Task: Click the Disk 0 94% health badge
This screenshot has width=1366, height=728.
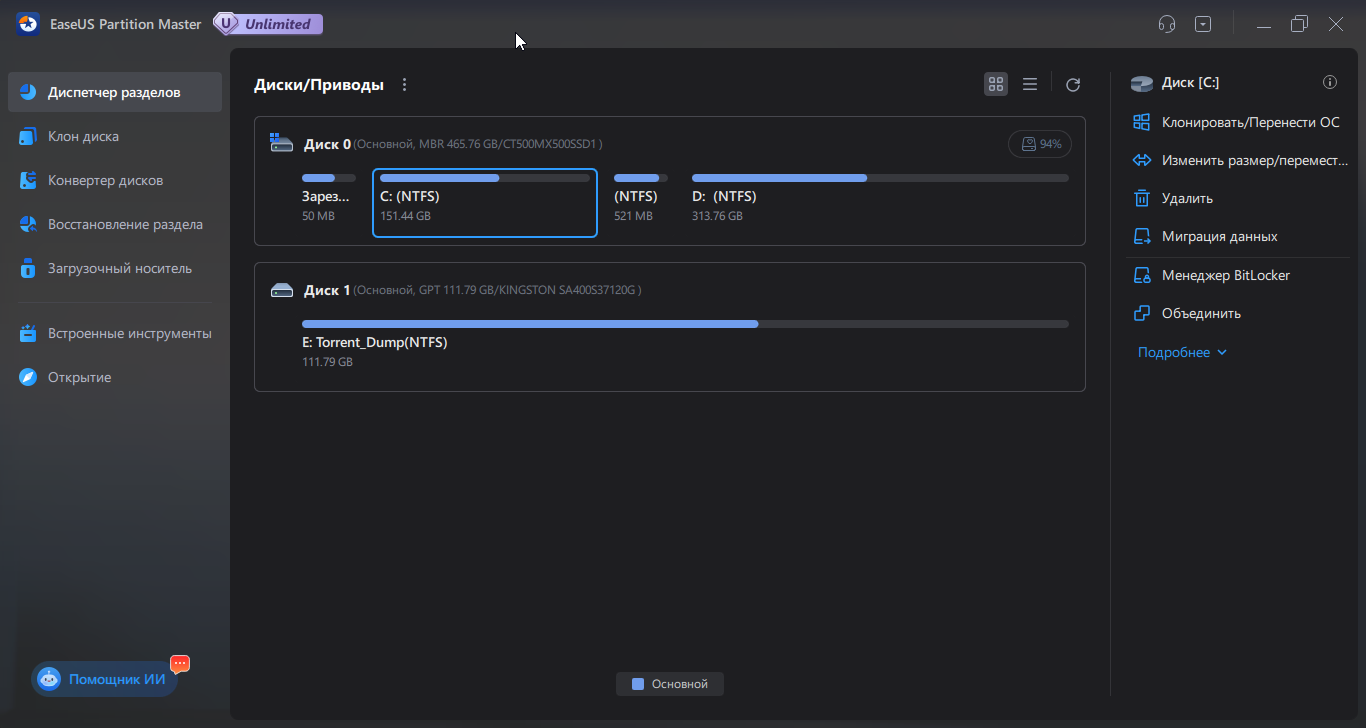Action: coord(1040,144)
